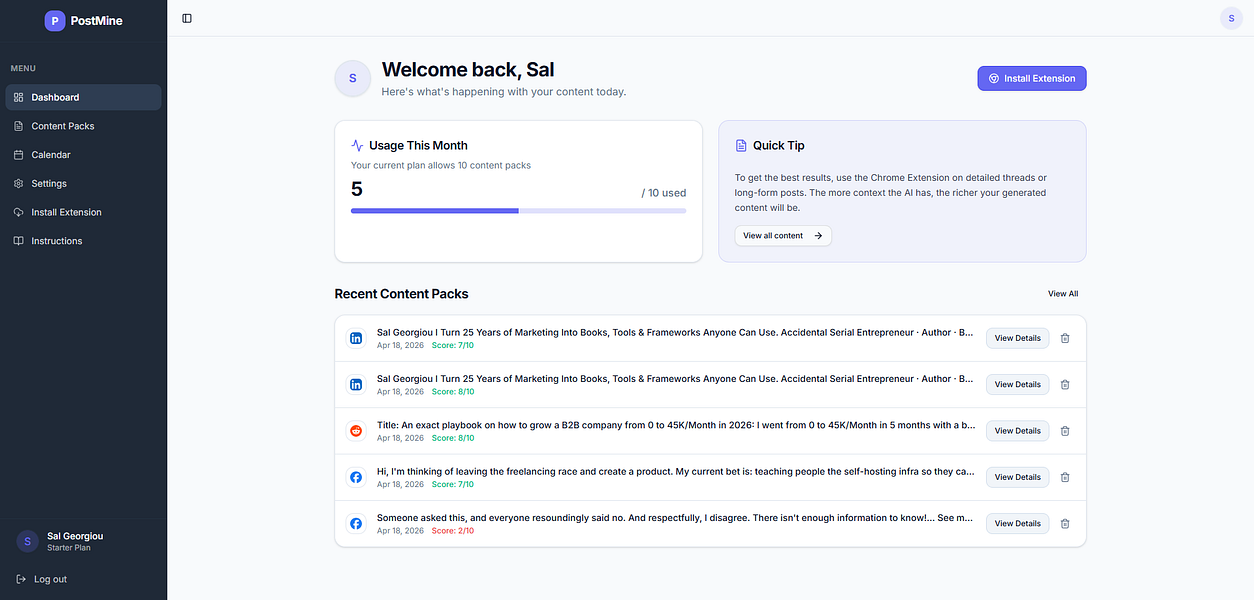Open the B2B company playbook pack title
Image resolution: width=1254 pixels, height=600 pixels.
tap(676, 425)
